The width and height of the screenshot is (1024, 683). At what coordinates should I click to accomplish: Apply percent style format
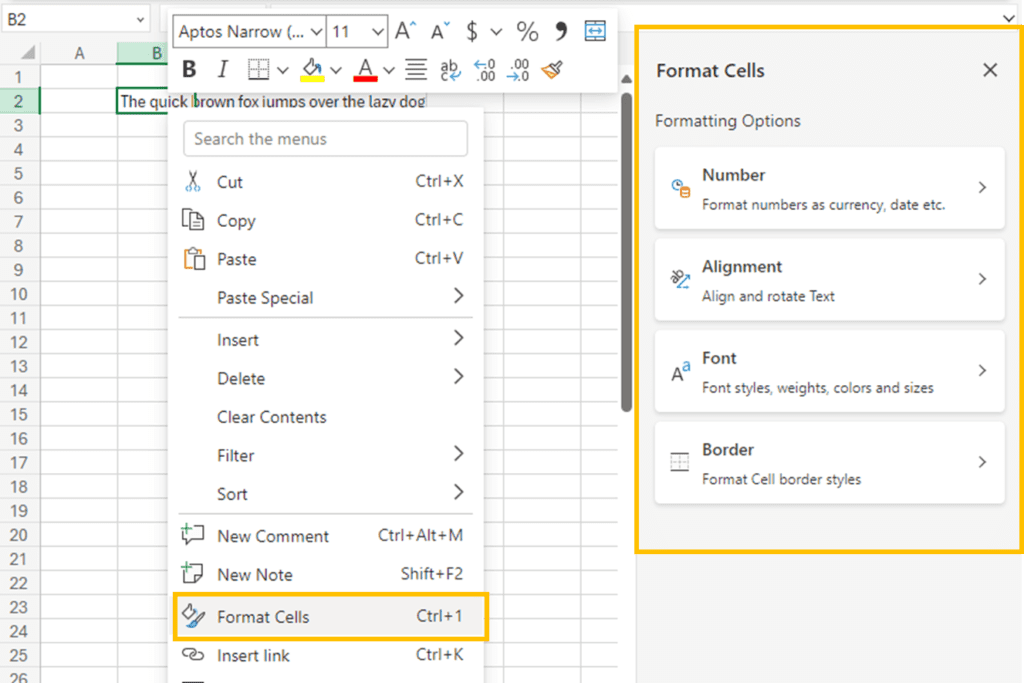[x=527, y=31]
